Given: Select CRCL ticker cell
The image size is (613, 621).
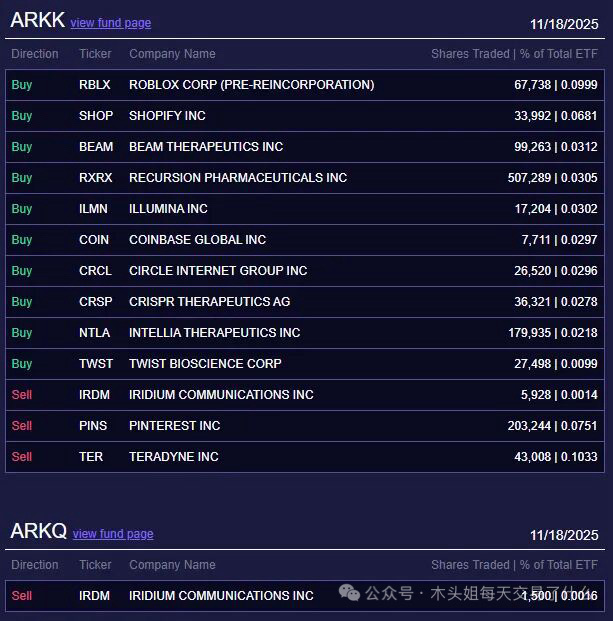Looking at the screenshot, I should 95,270.
